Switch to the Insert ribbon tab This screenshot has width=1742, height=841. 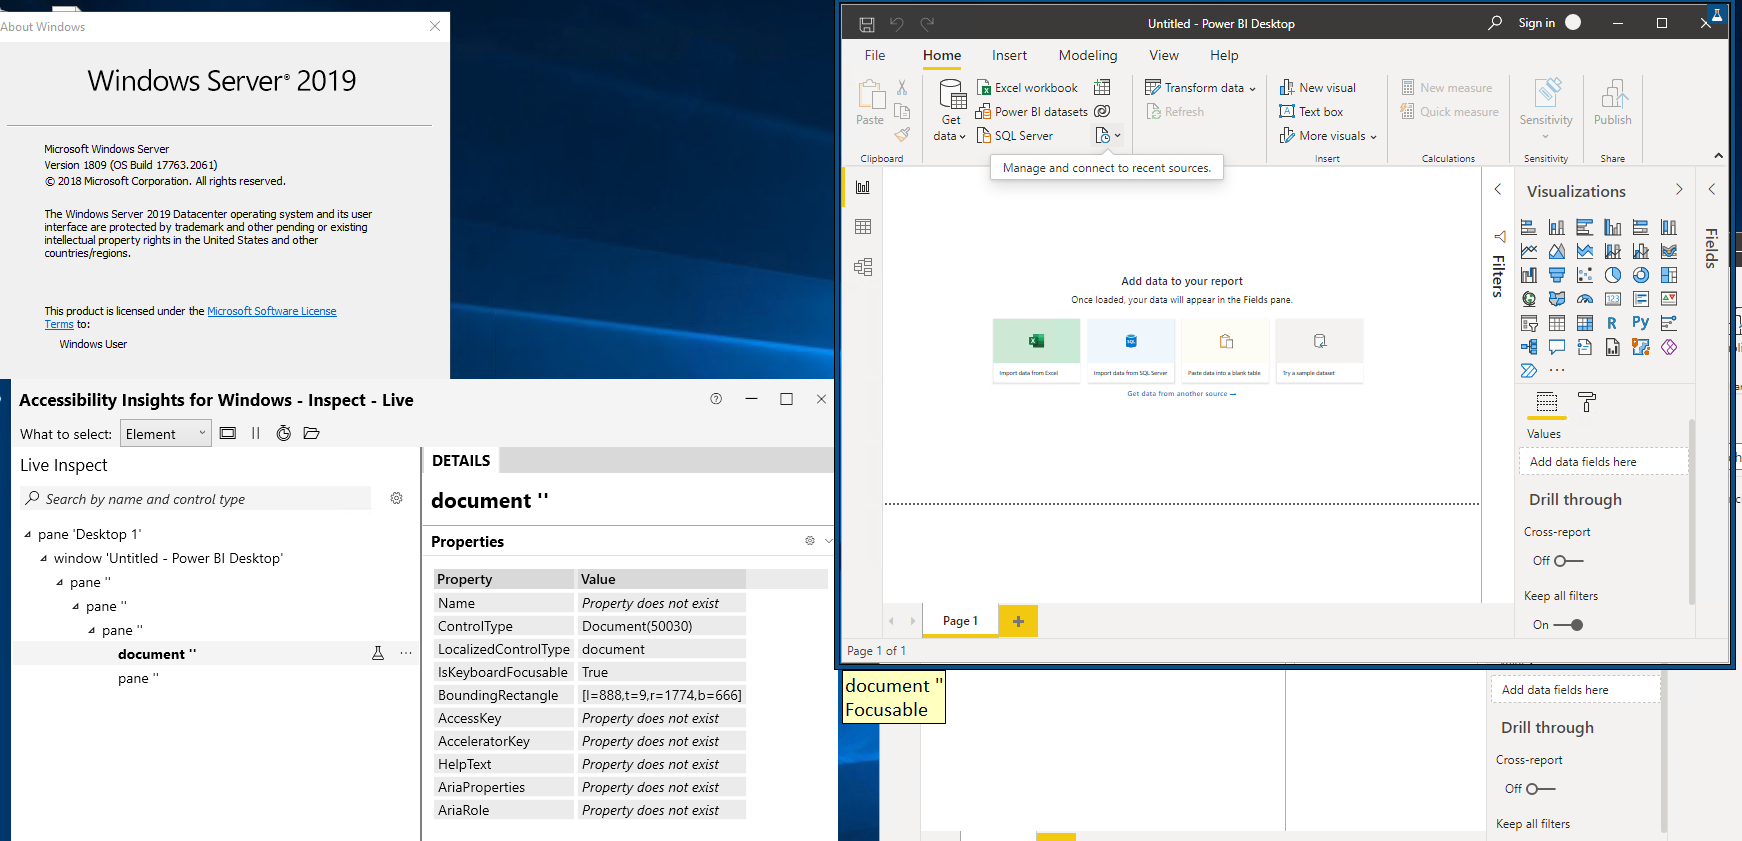pos(1009,55)
